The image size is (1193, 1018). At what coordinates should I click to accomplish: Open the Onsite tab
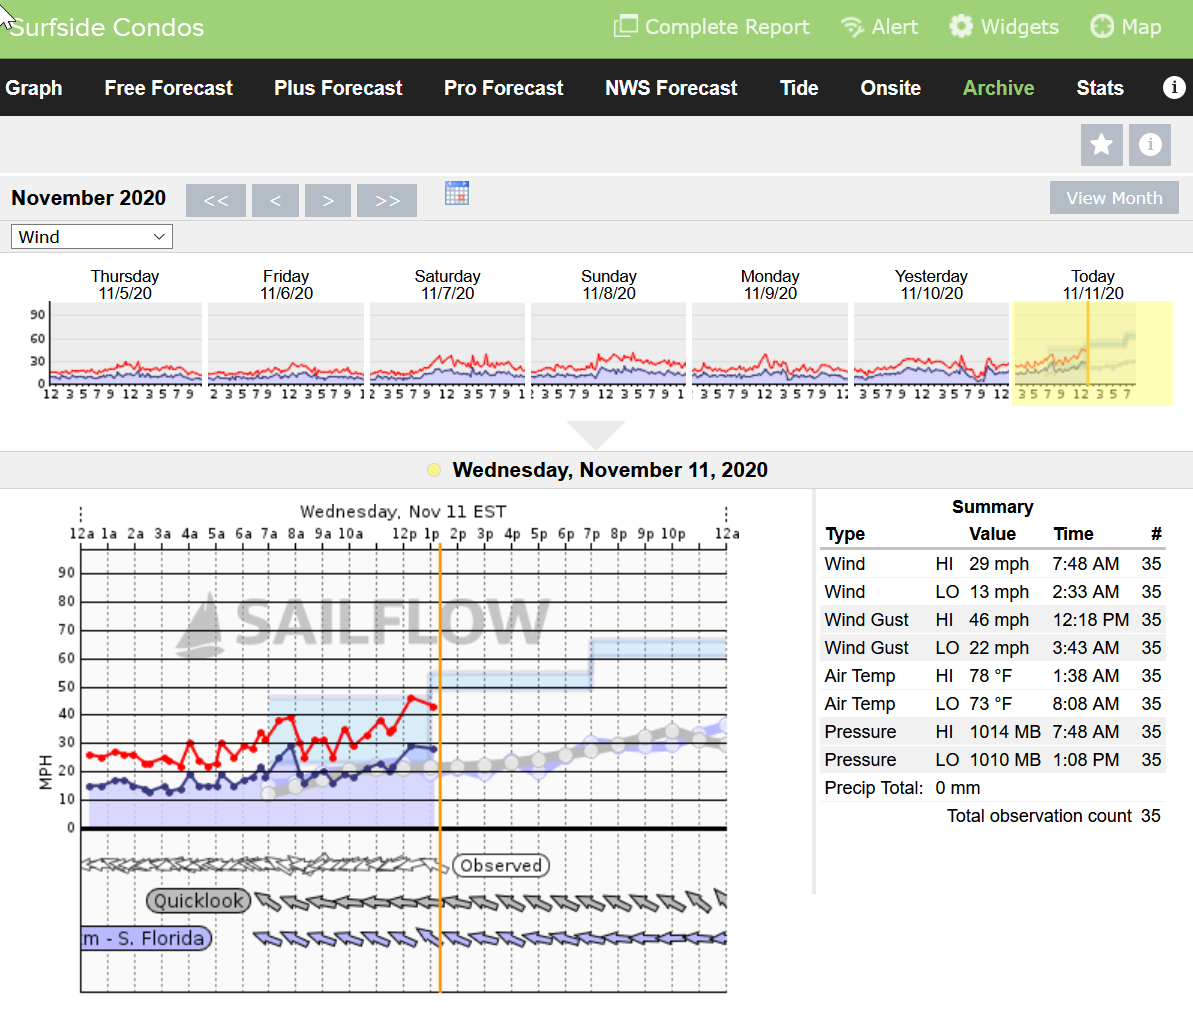pos(890,87)
